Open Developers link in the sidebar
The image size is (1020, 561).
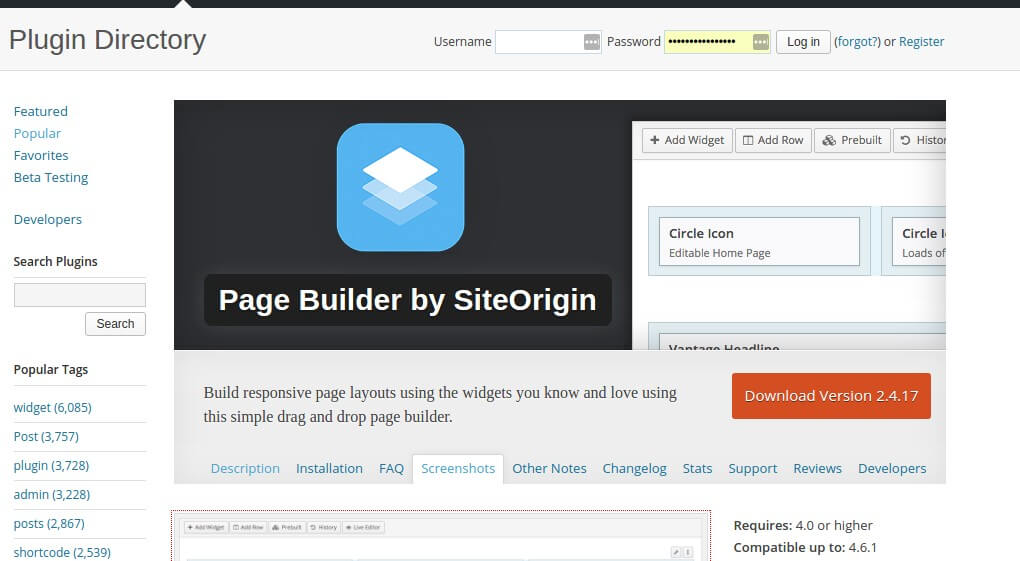point(47,219)
